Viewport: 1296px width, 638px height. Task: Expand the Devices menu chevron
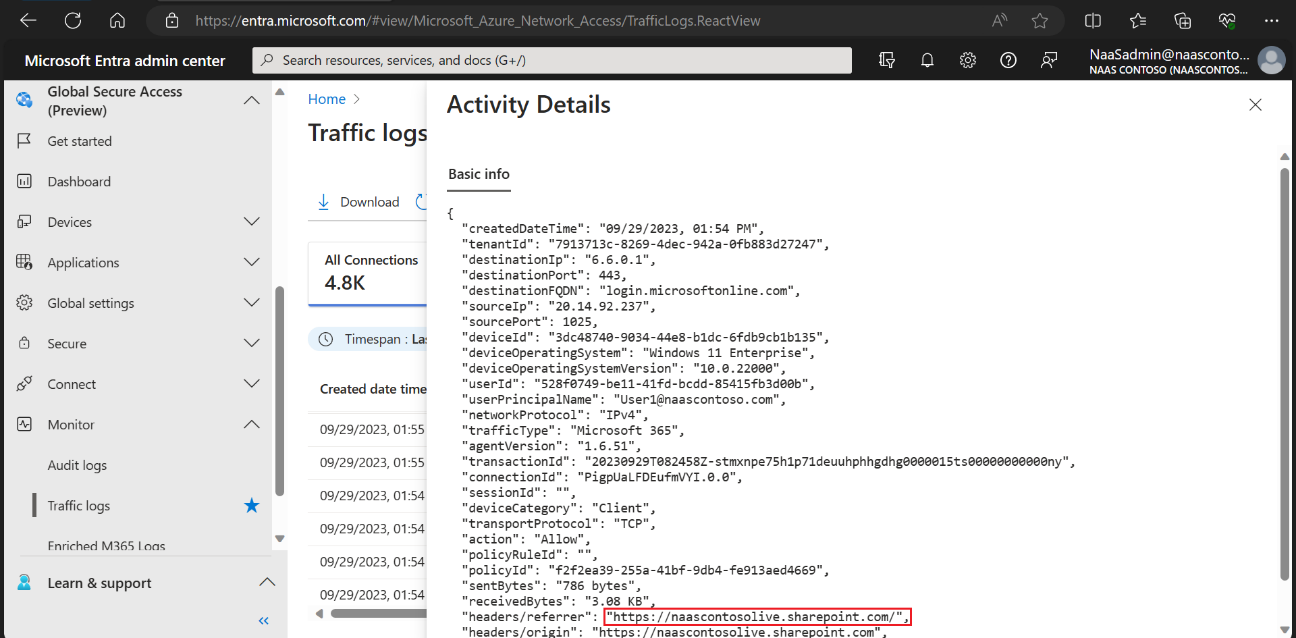click(x=252, y=222)
